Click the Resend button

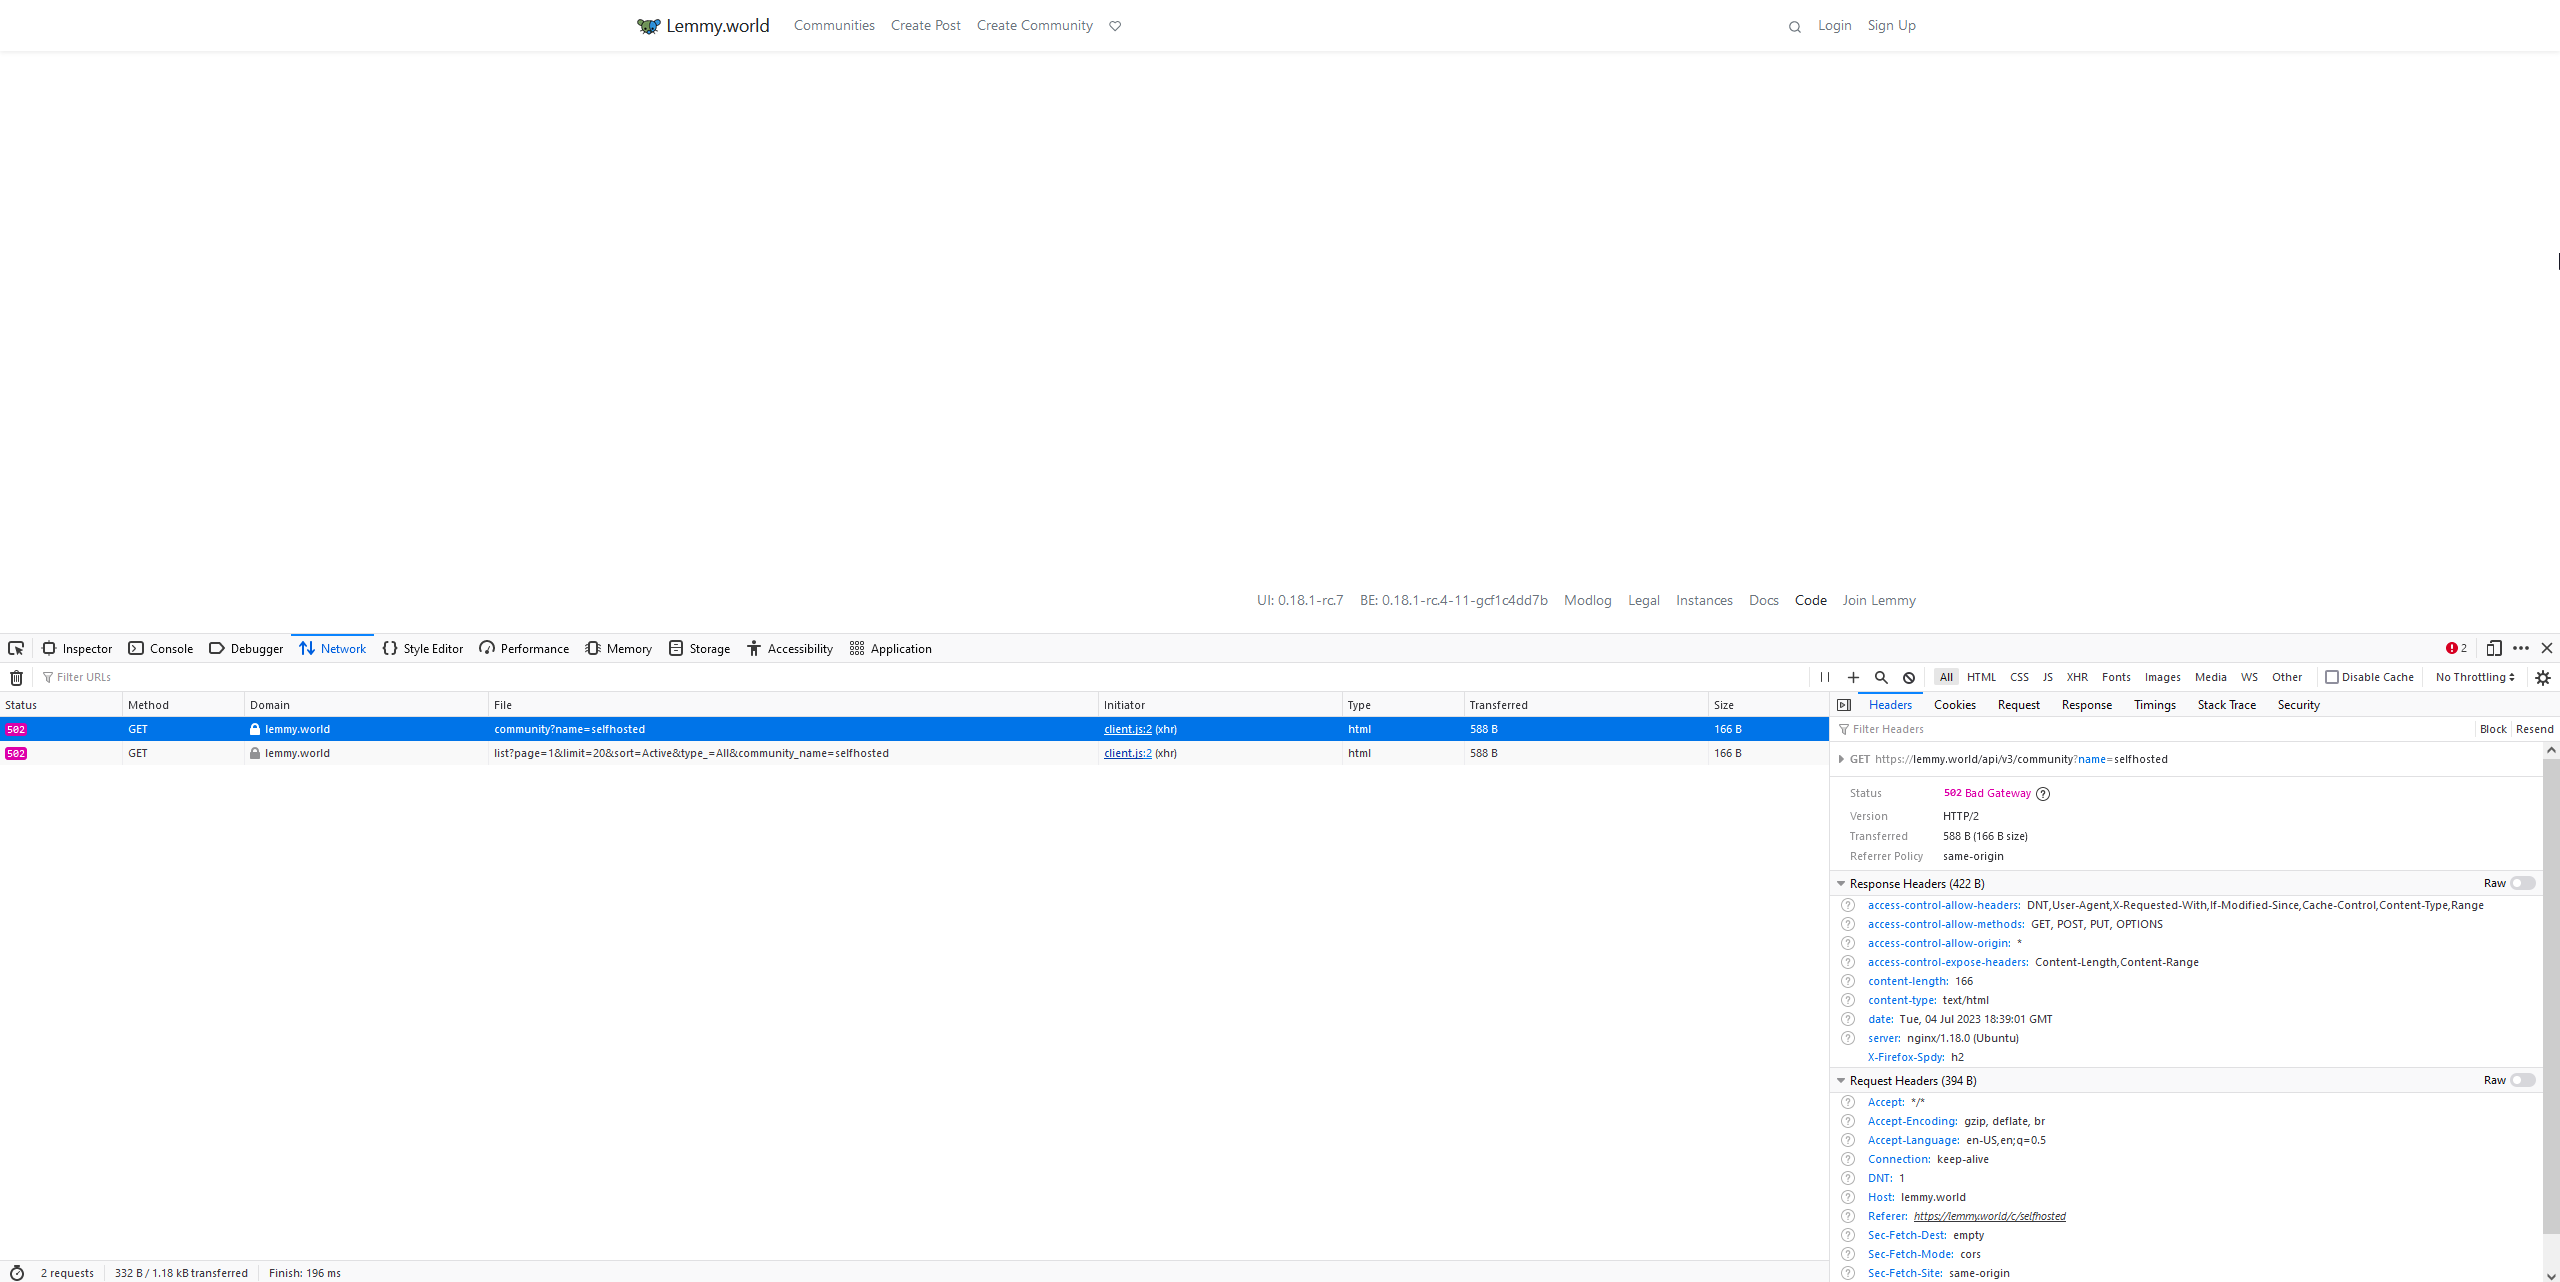click(x=2535, y=729)
